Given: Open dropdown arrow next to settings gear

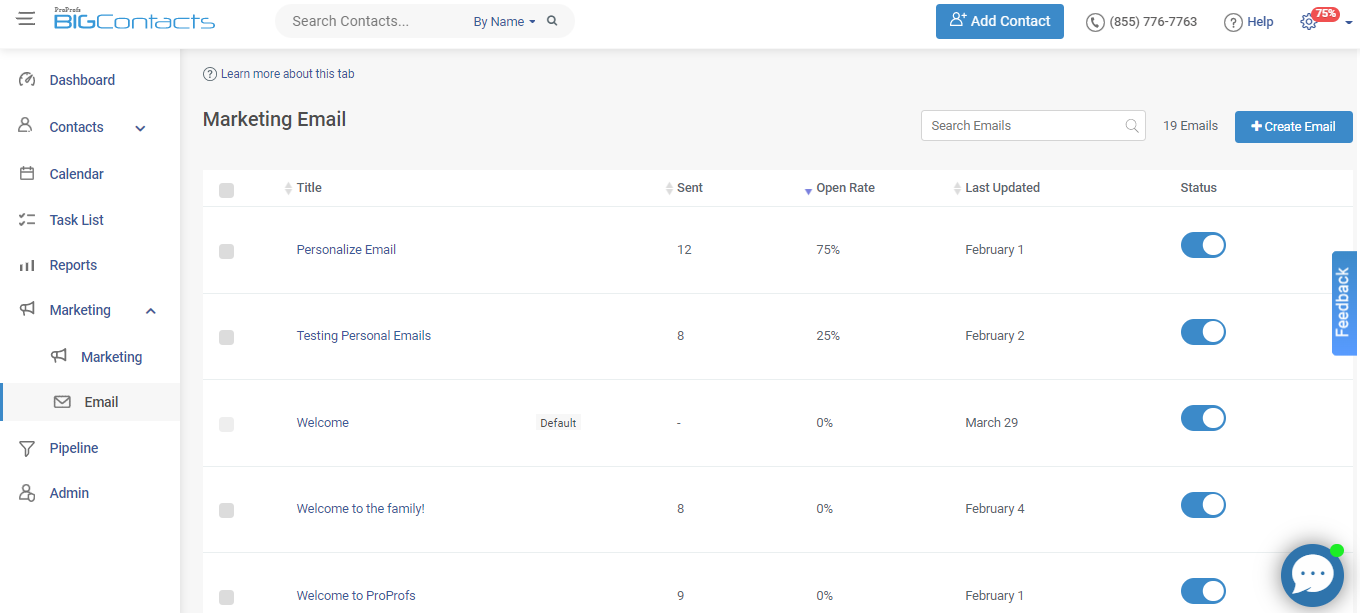Looking at the screenshot, I should (x=1348, y=22).
